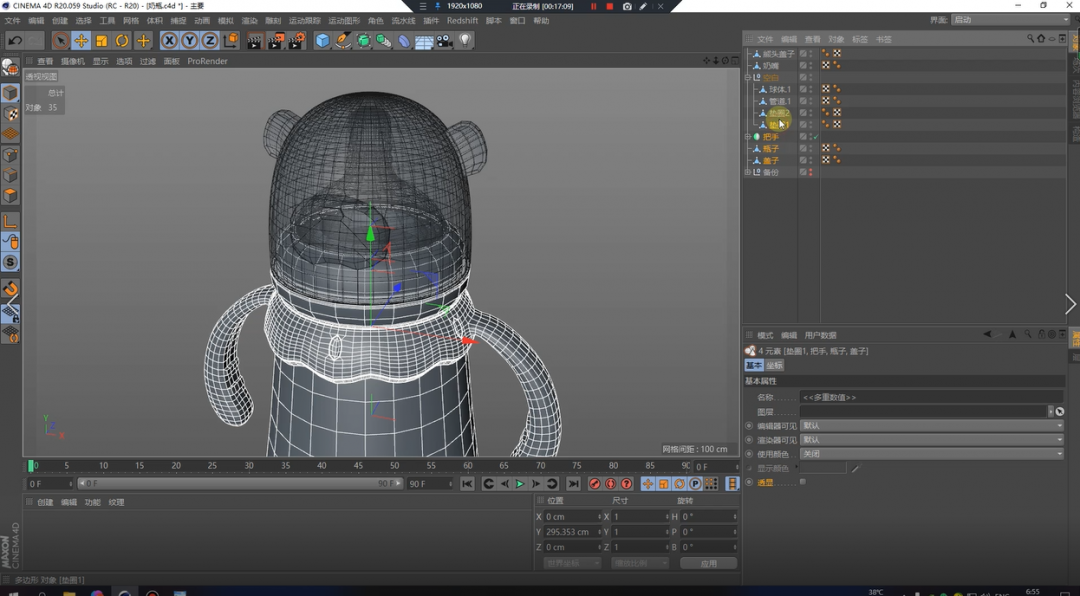
Task: Render to picture viewer clapperboard icon
Action: tap(275, 41)
